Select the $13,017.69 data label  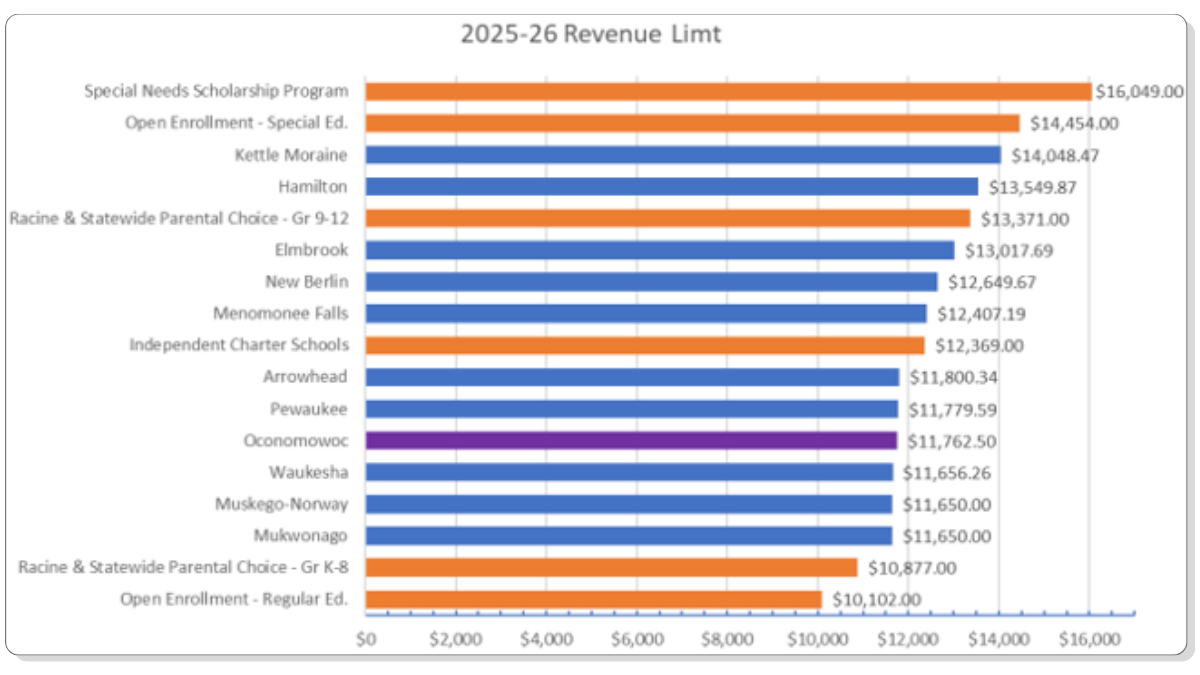click(x=1007, y=250)
